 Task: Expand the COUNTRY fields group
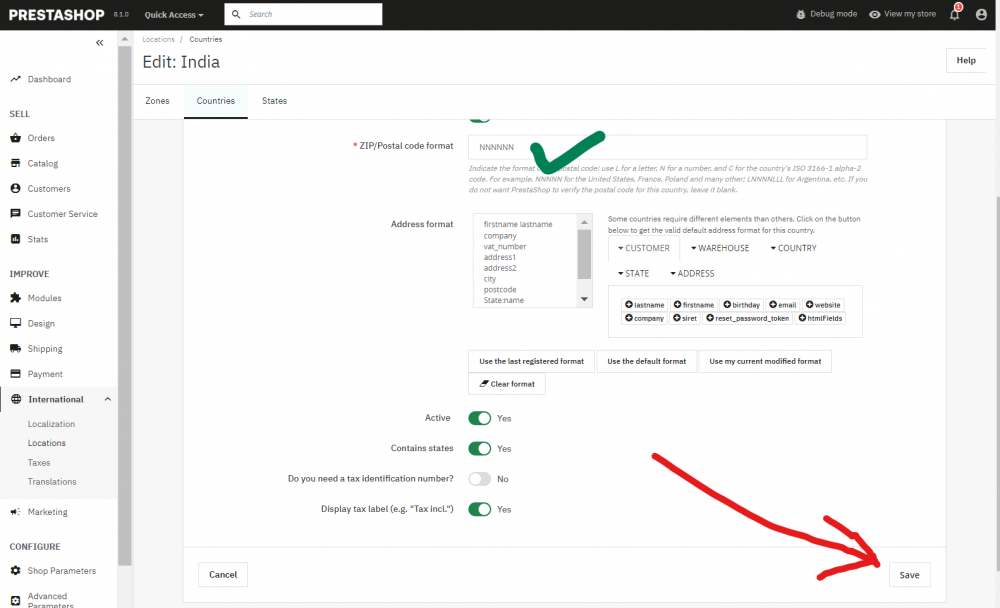[x=793, y=248]
